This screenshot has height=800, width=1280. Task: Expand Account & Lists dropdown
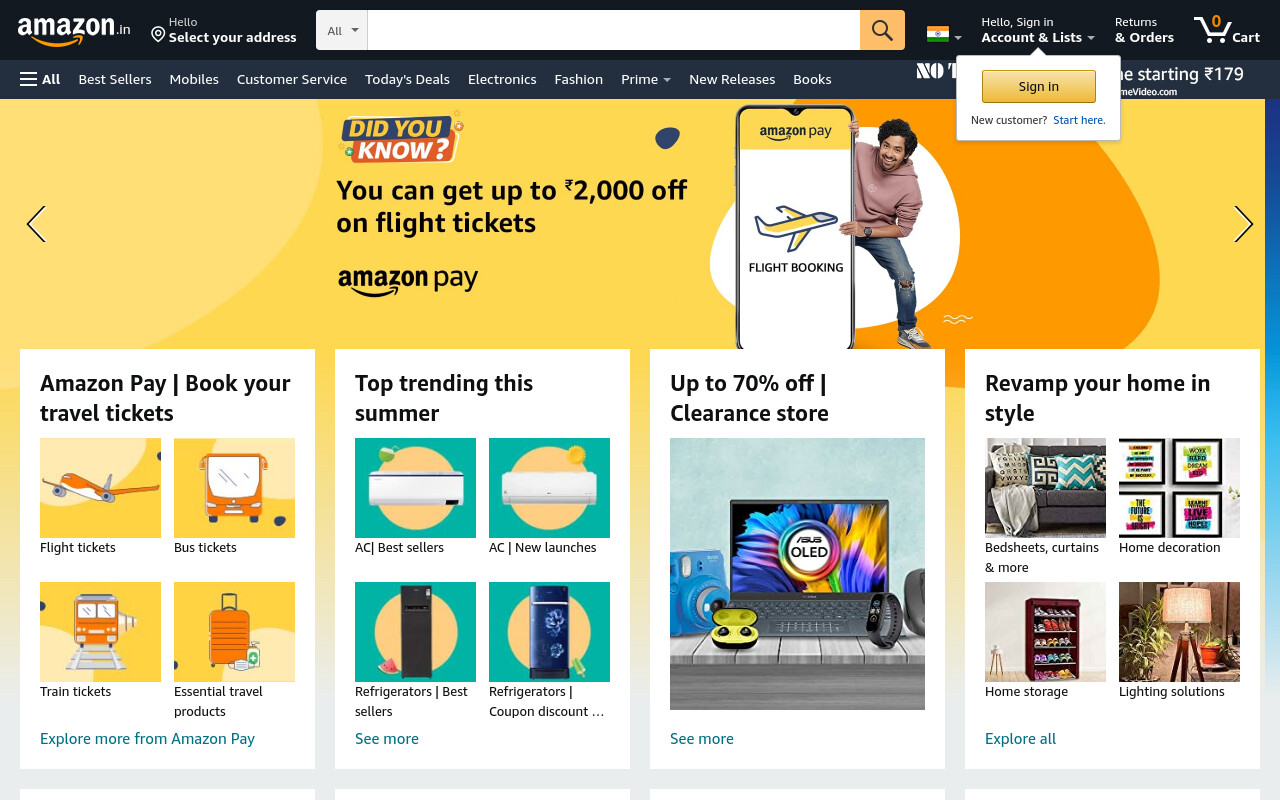point(1038,30)
